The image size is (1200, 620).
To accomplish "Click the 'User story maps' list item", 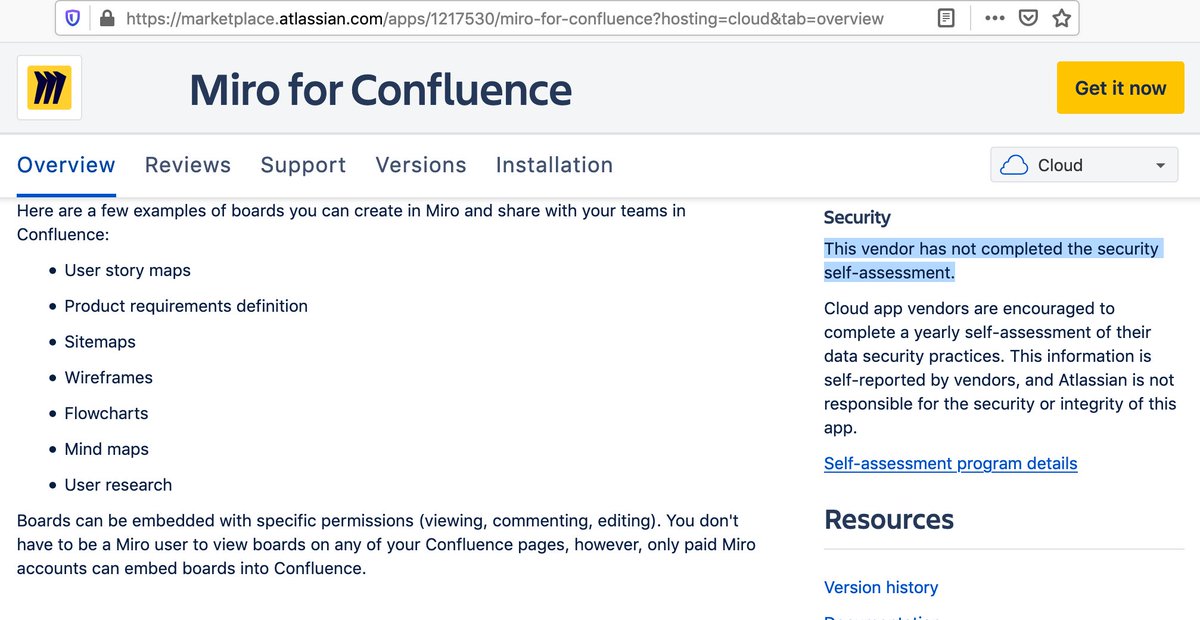I will pos(128,270).
